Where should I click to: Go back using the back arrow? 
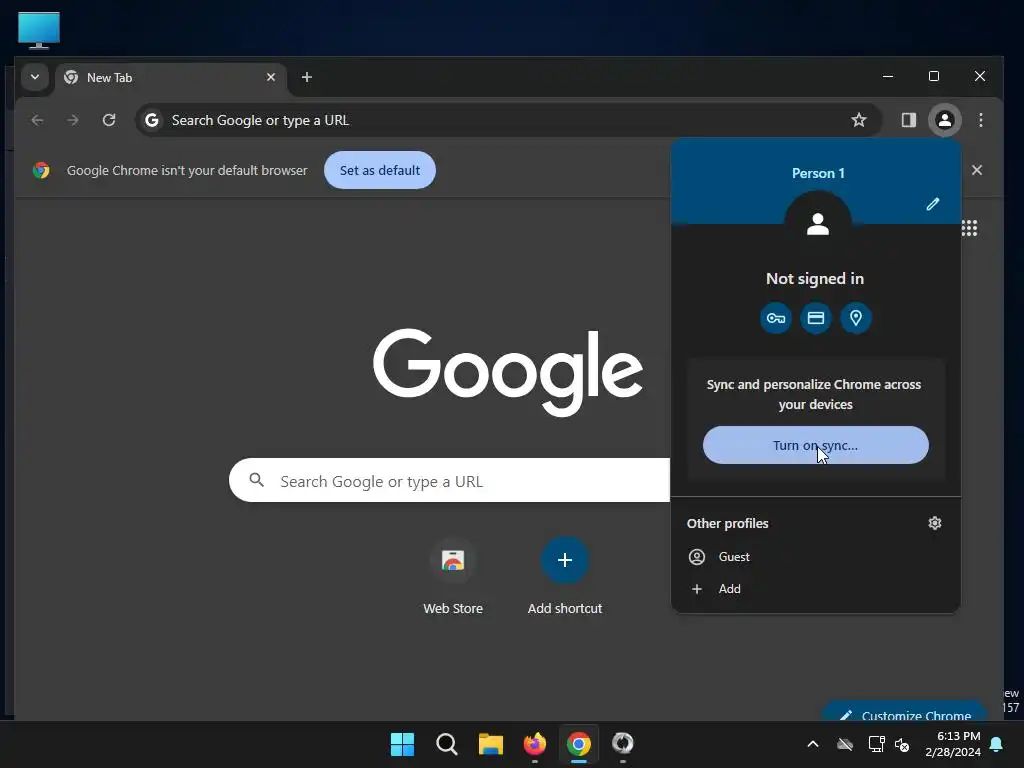(x=37, y=120)
